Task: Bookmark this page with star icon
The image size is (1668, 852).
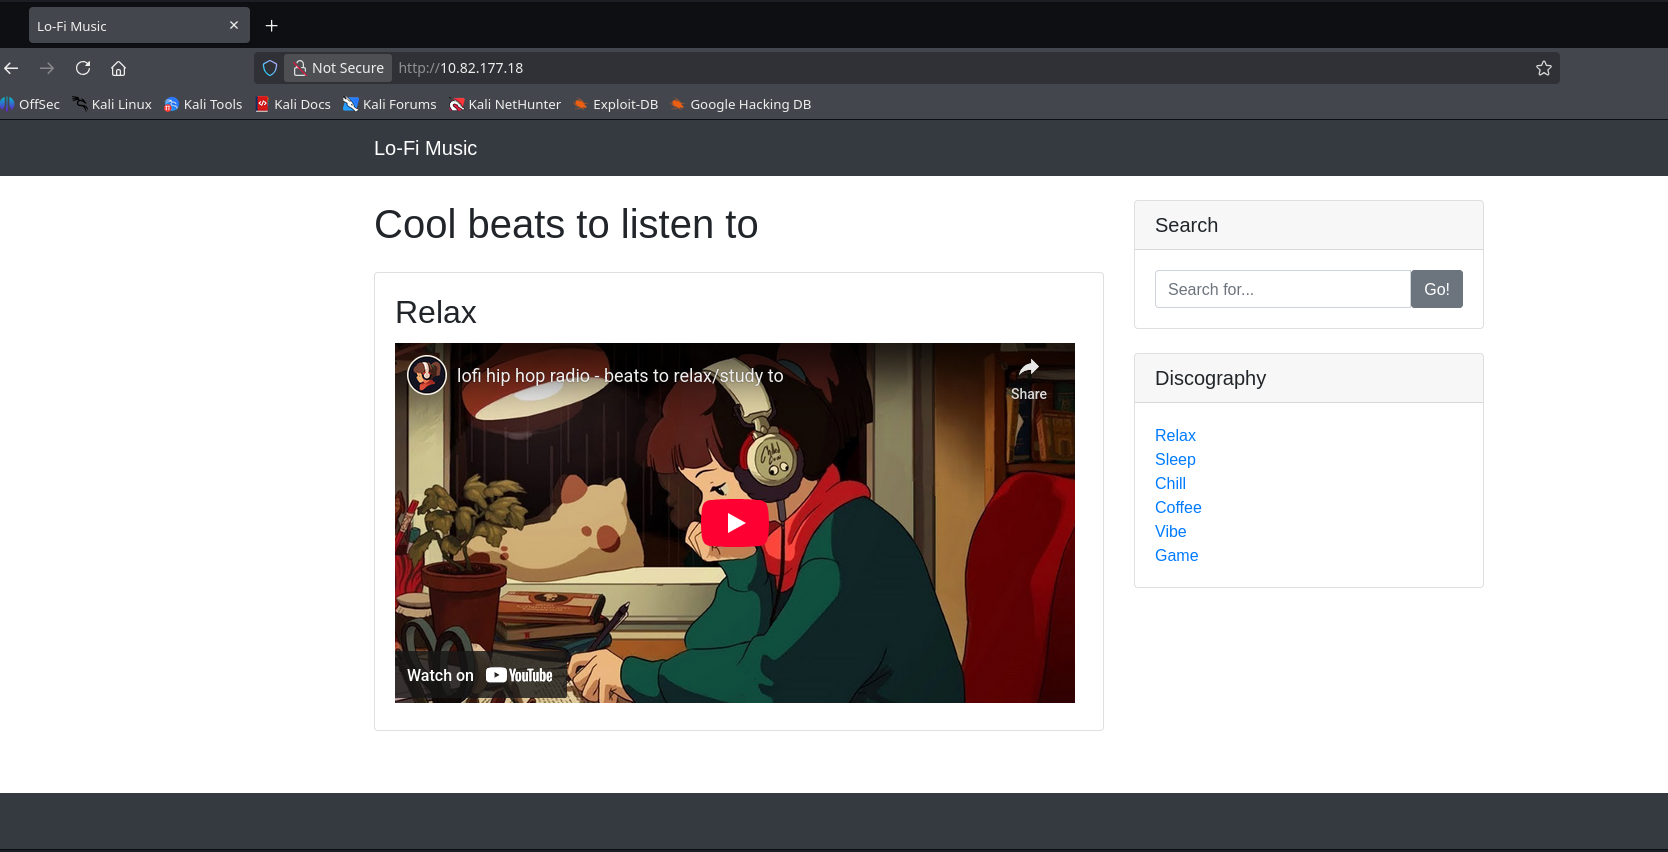Action: pyautogui.click(x=1543, y=68)
